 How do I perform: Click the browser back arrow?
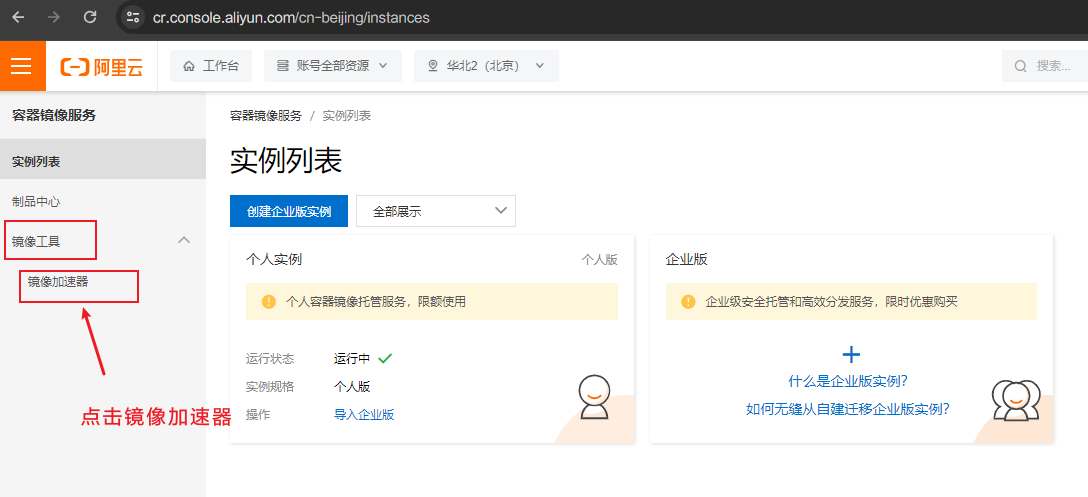[x=18, y=17]
